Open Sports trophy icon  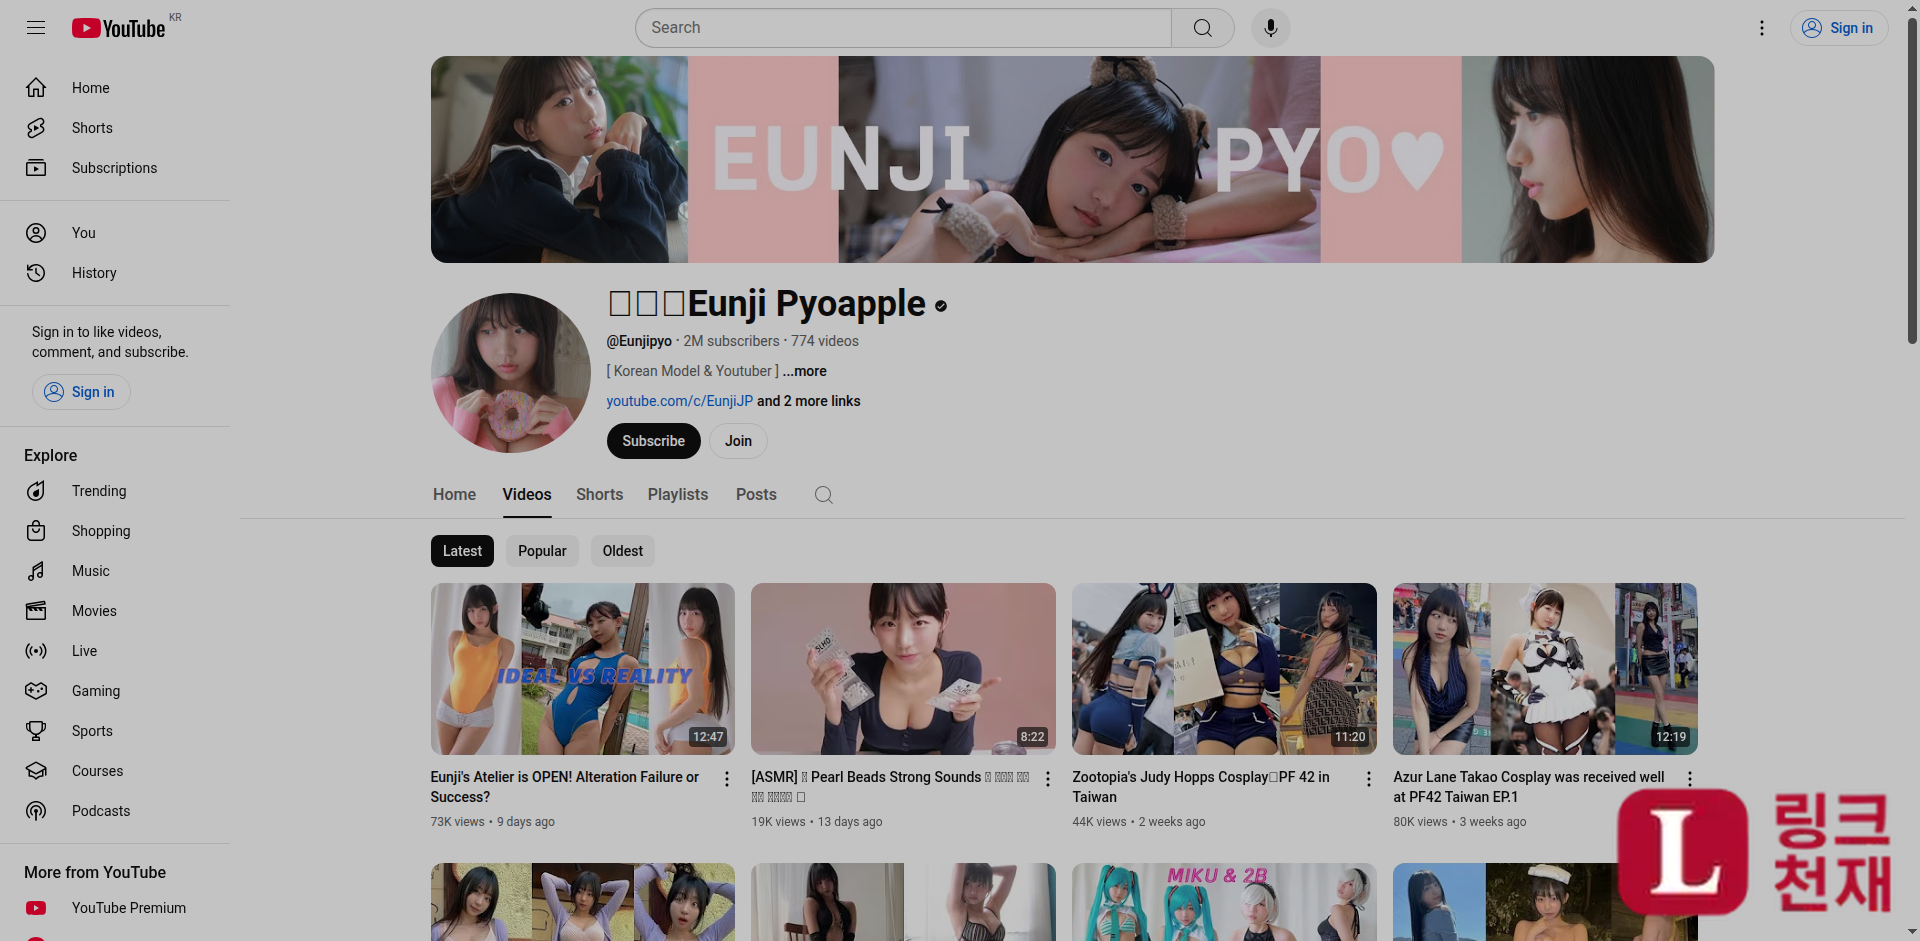point(36,731)
